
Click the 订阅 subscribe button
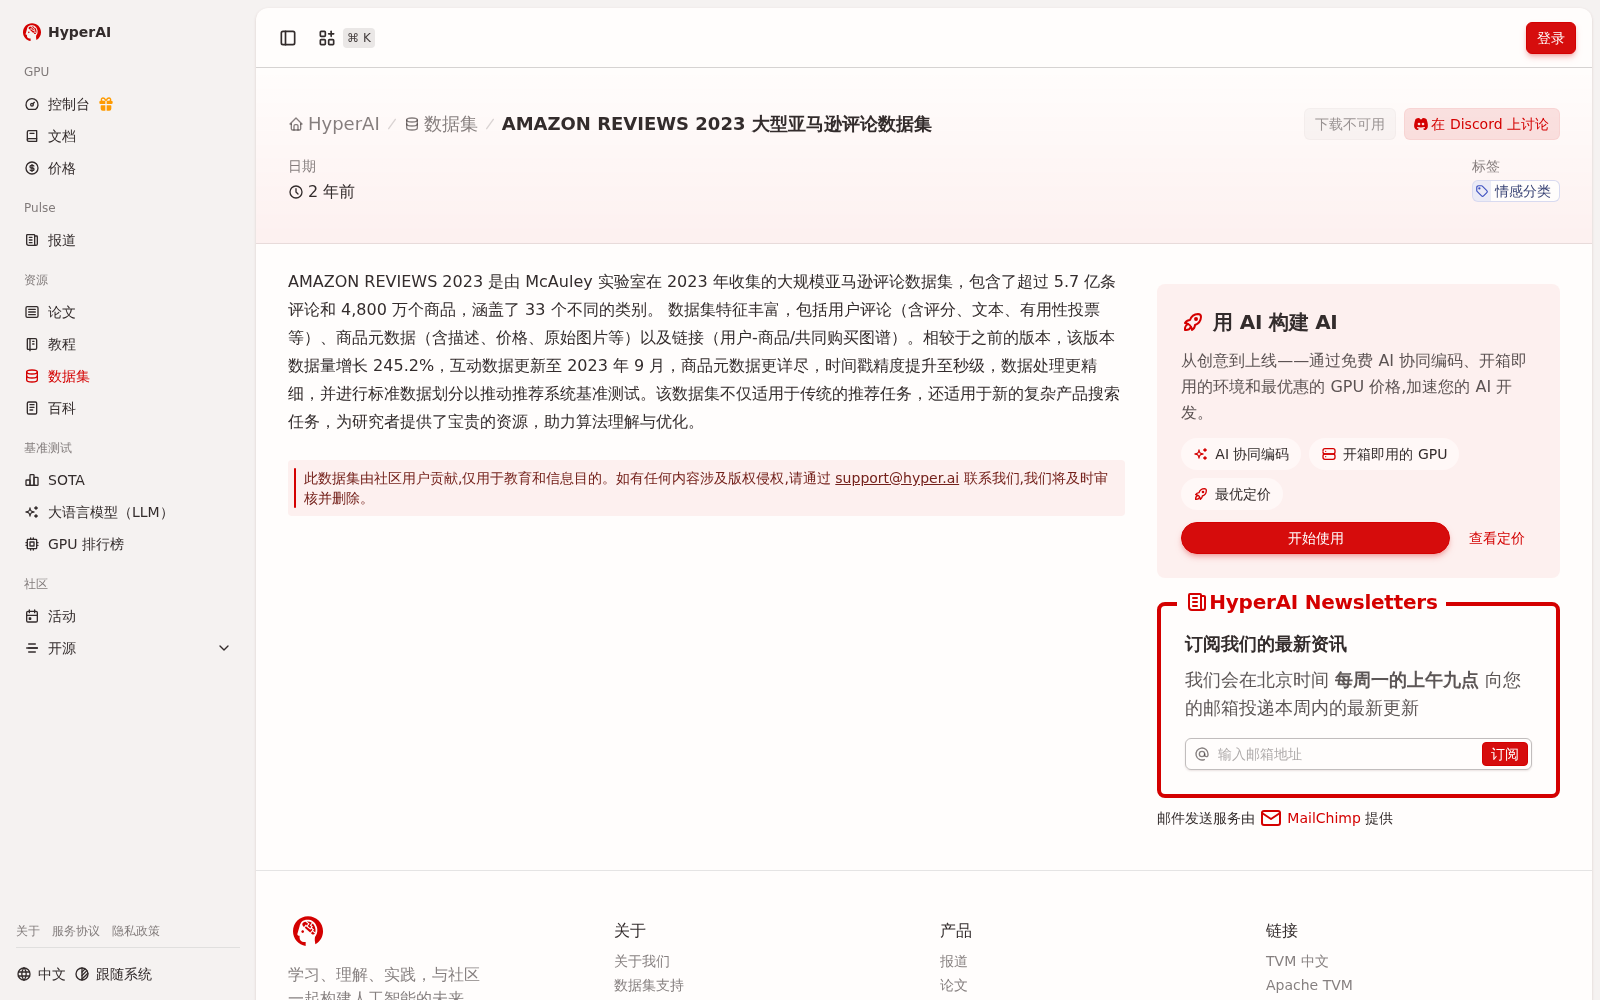1505,754
